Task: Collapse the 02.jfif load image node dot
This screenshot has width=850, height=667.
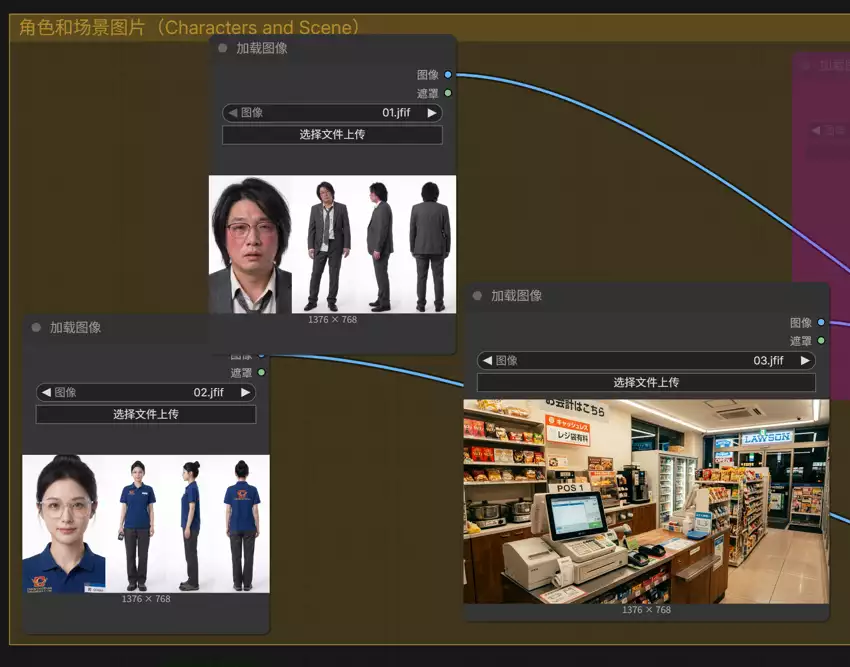Action: click(36, 328)
